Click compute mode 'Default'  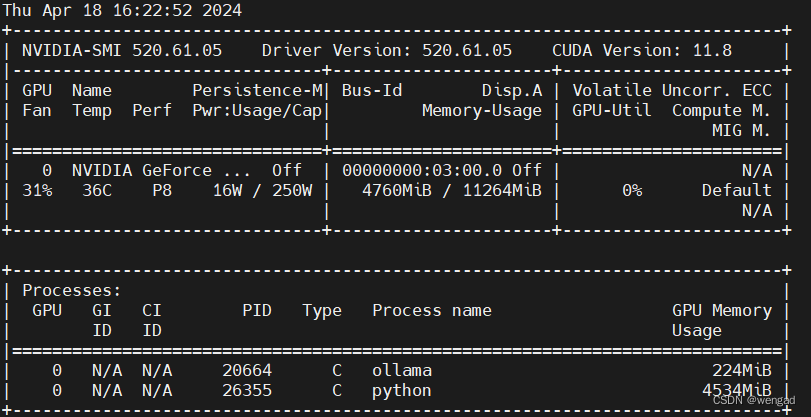737,191
